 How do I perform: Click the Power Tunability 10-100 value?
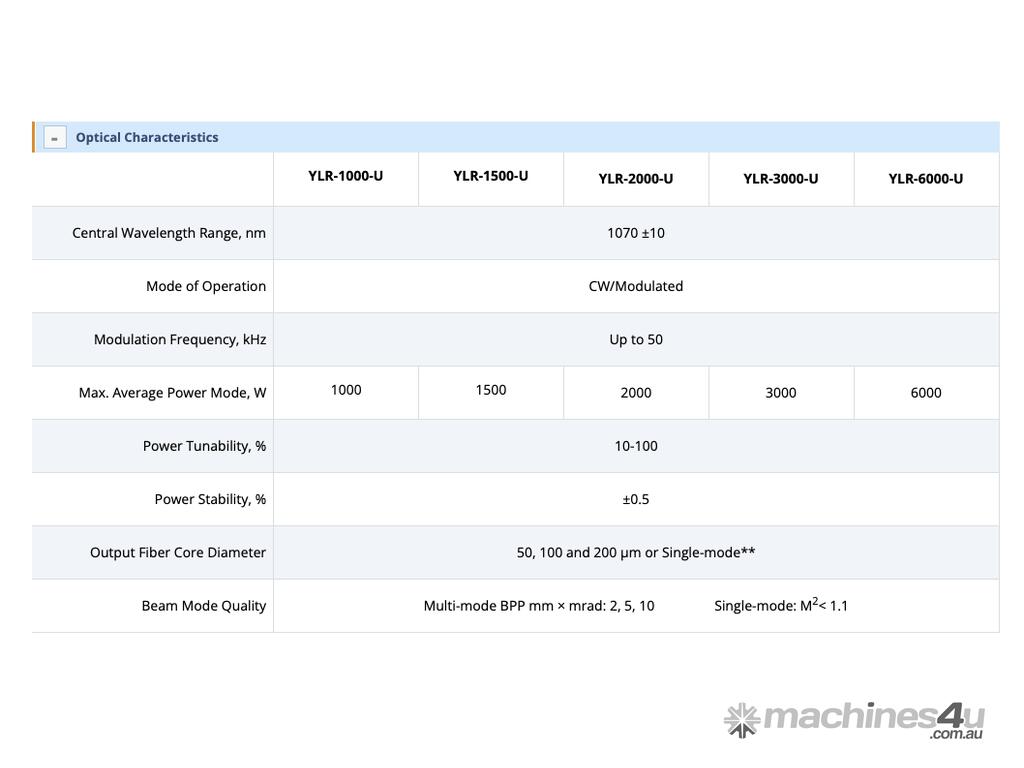pos(635,446)
